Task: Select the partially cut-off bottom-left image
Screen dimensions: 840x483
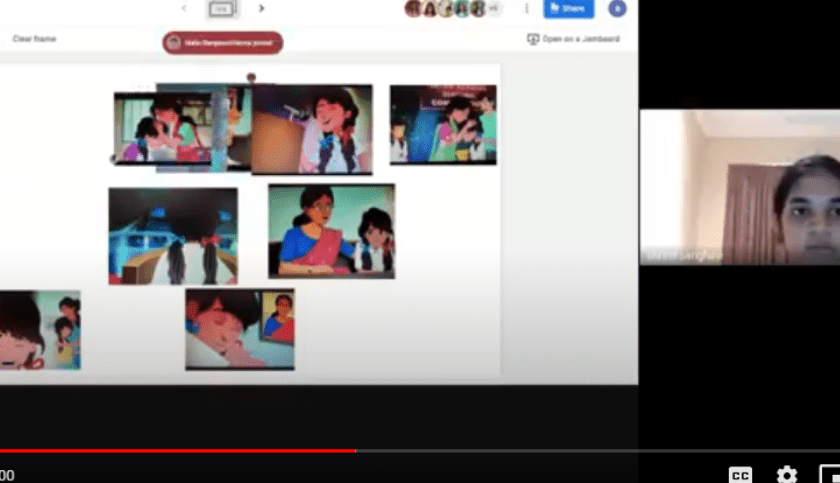Action: pyautogui.click(x=40, y=330)
